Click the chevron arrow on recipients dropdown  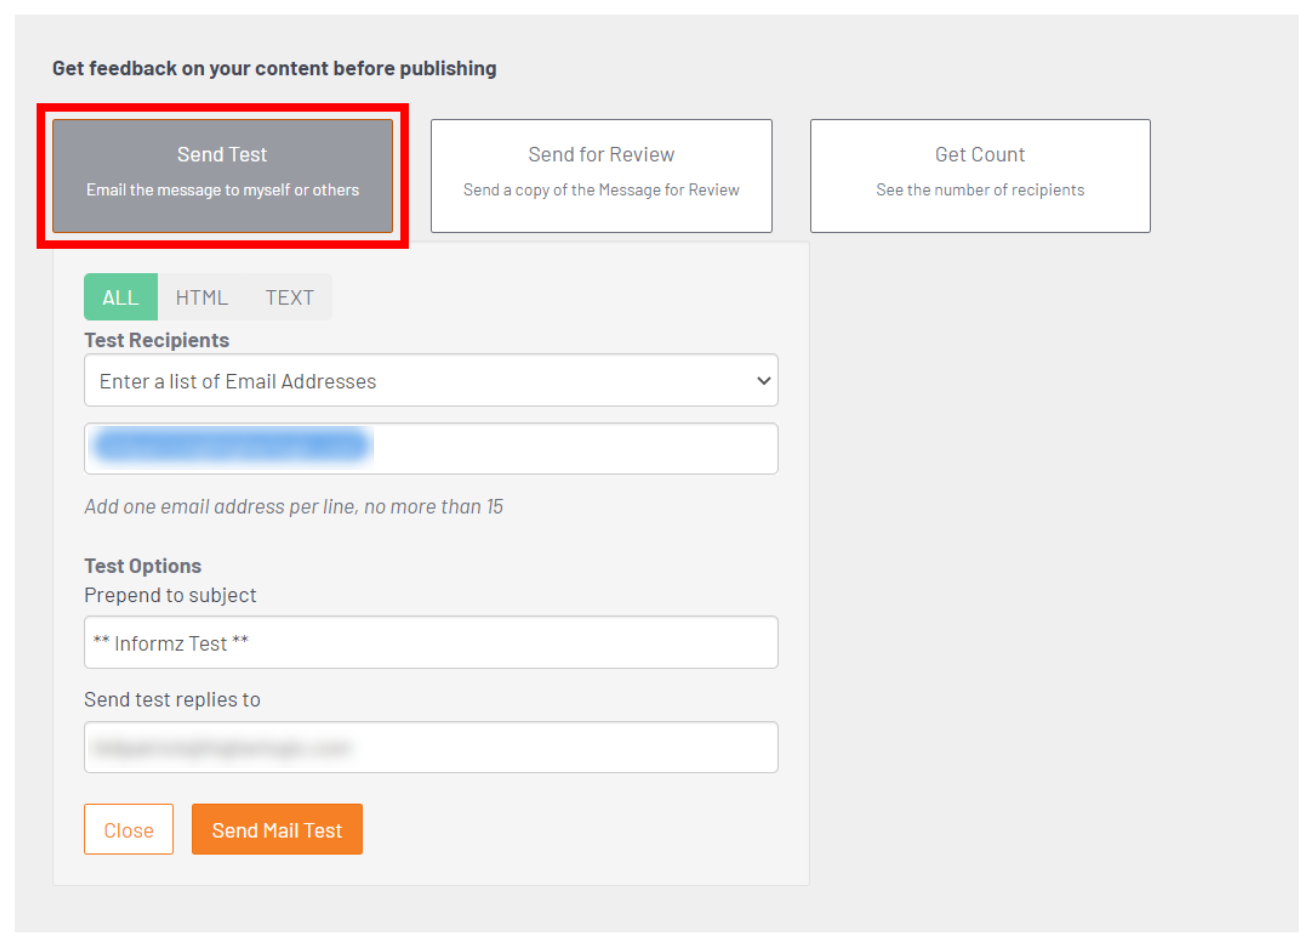pyautogui.click(x=763, y=381)
